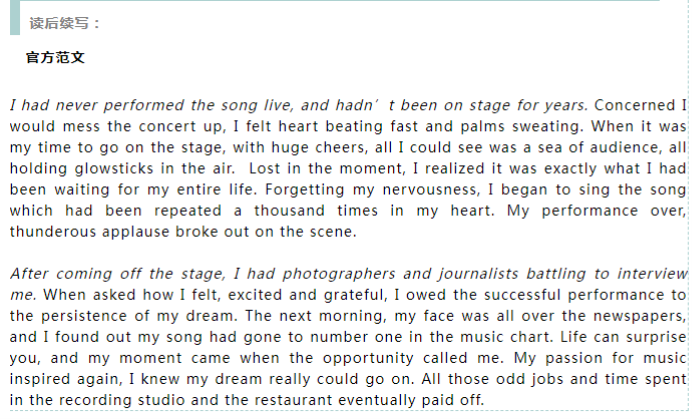Click the italic sentence starting 'After coming off'

pos(348,284)
